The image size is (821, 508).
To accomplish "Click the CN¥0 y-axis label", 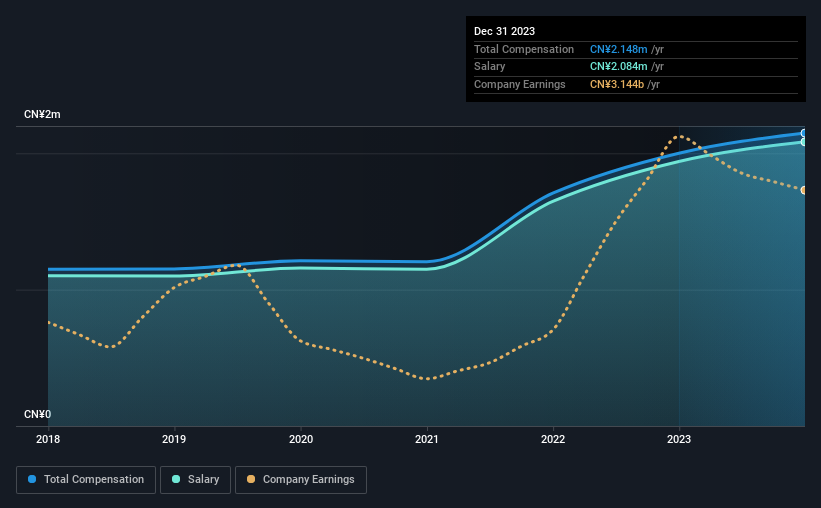I will click(38, 414).
